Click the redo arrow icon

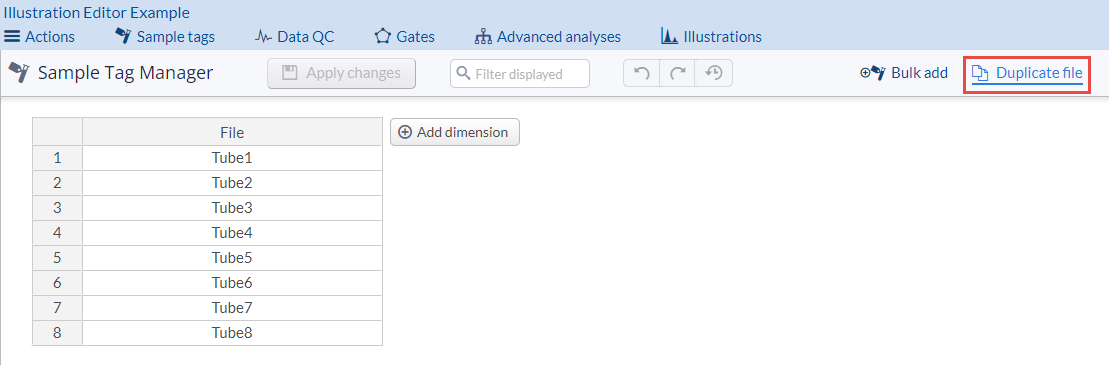[x=677, y=73]
